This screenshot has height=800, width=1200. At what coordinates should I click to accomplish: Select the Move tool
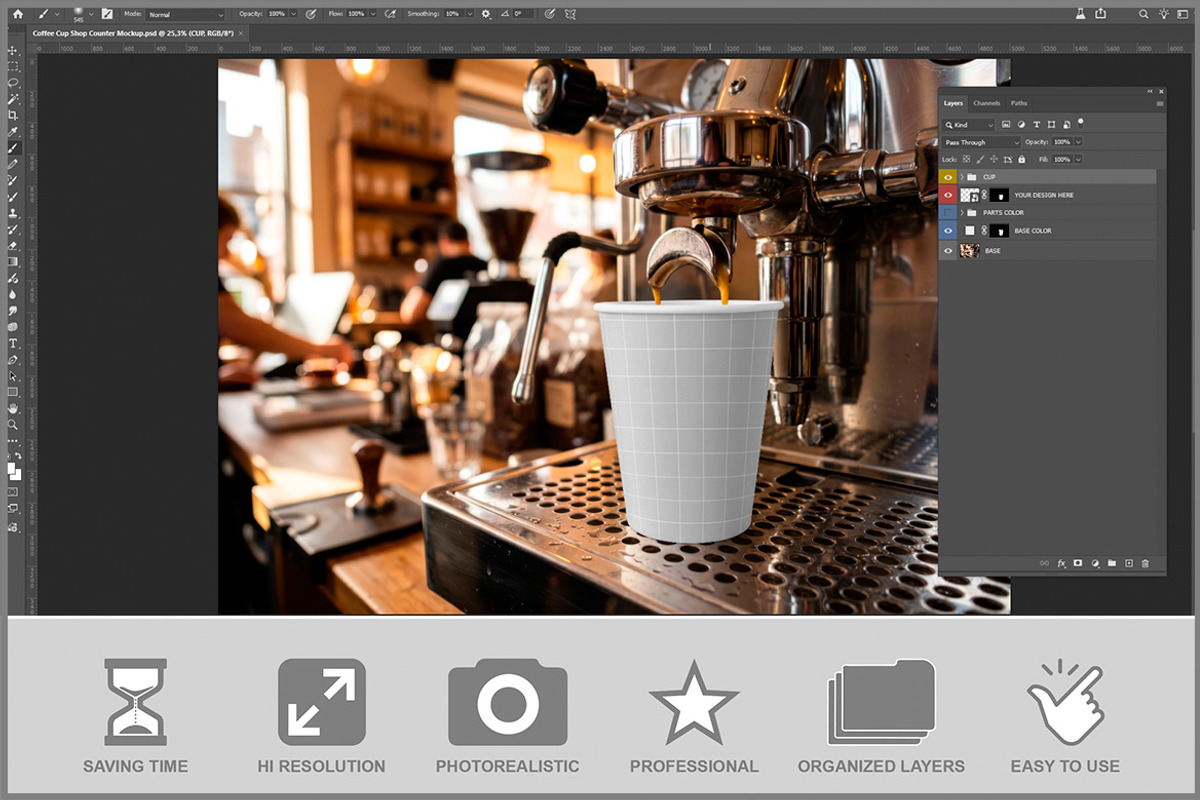coord(13,51)
